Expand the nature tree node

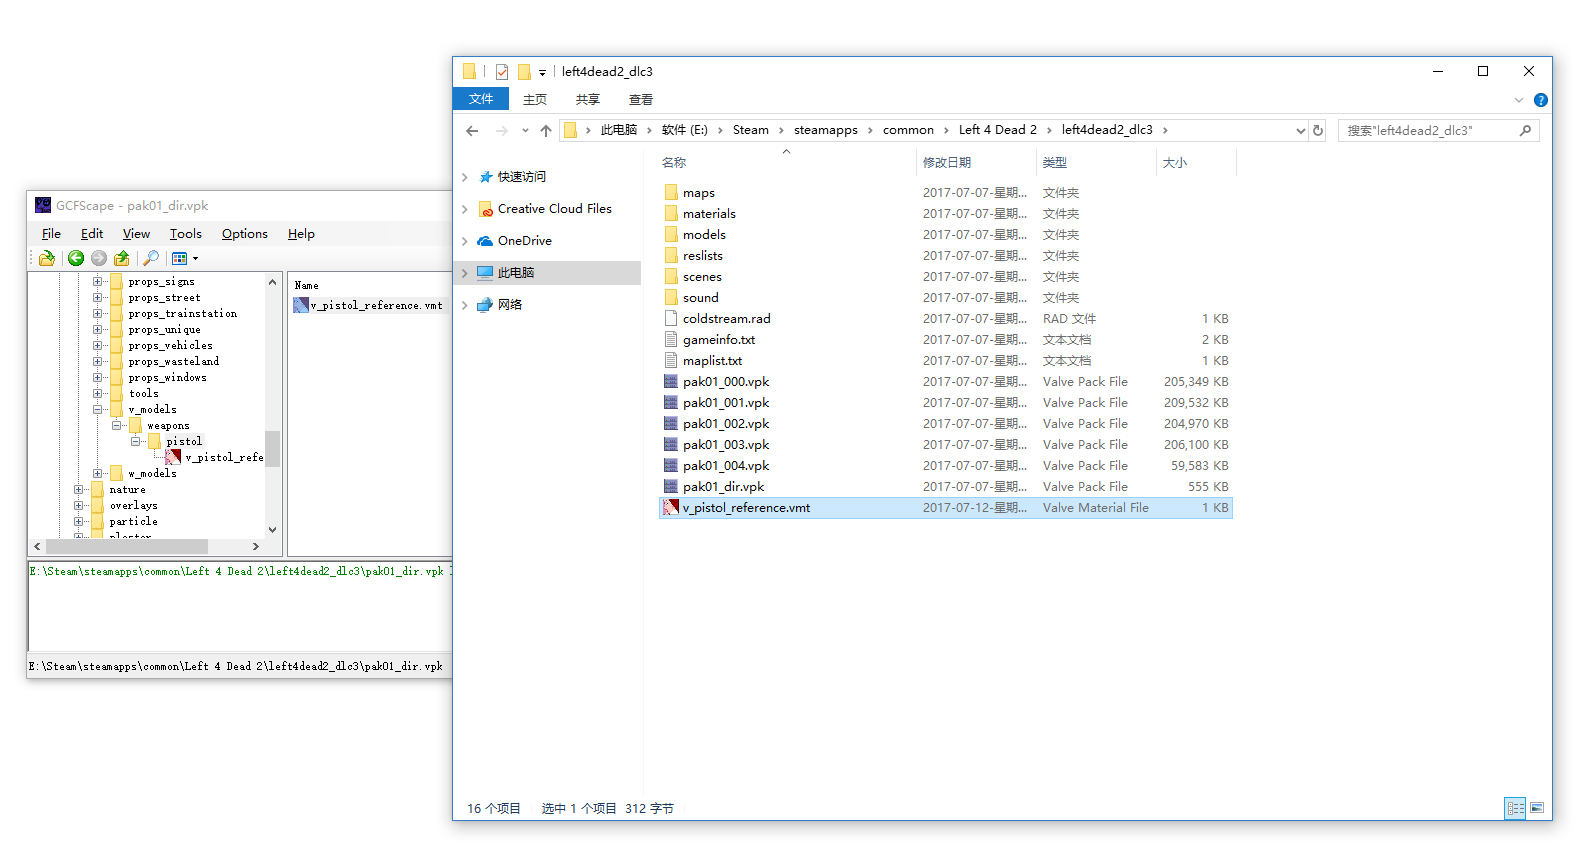coord(79,490)
